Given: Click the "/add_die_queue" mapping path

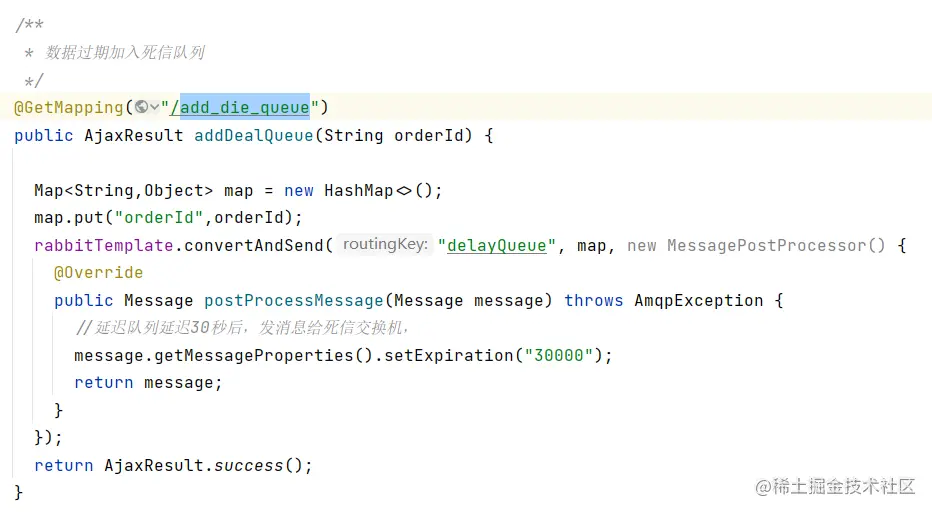Looking at the screenshot, I should [240, 108].
